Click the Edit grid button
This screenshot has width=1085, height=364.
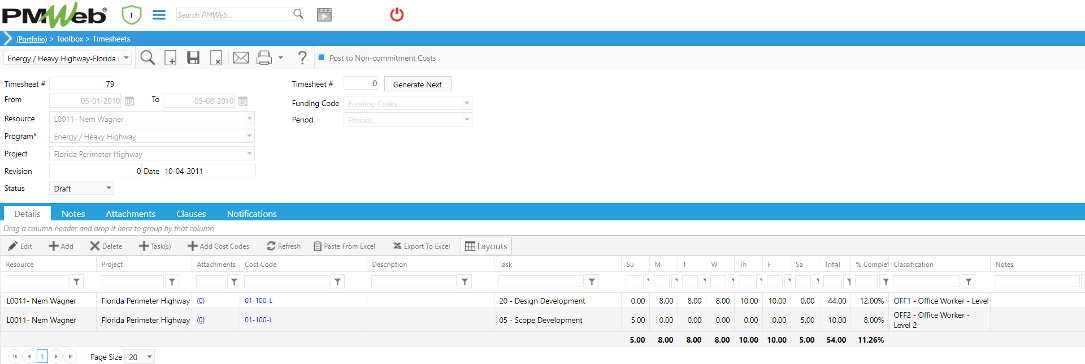pos(21,246)
